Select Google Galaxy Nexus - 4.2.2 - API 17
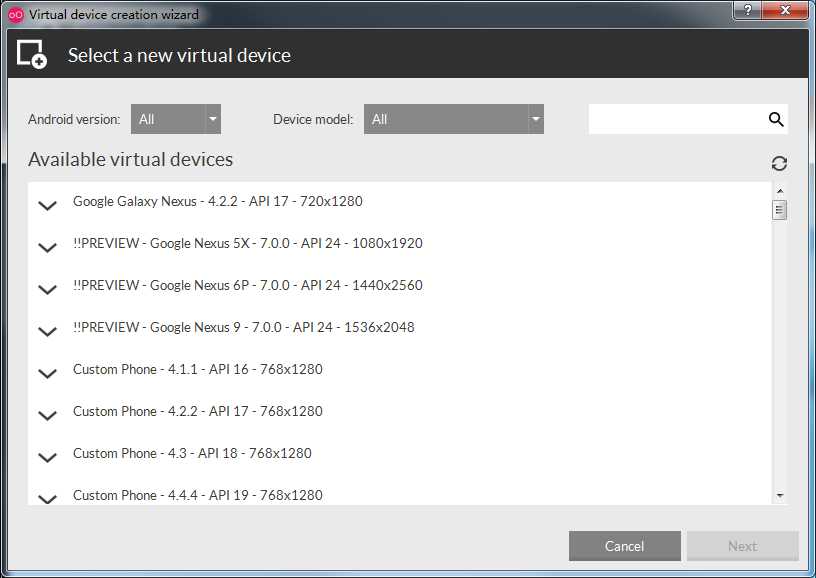Image resolution: width=816 pixels, height=578 pixels. tap(218, 201)
